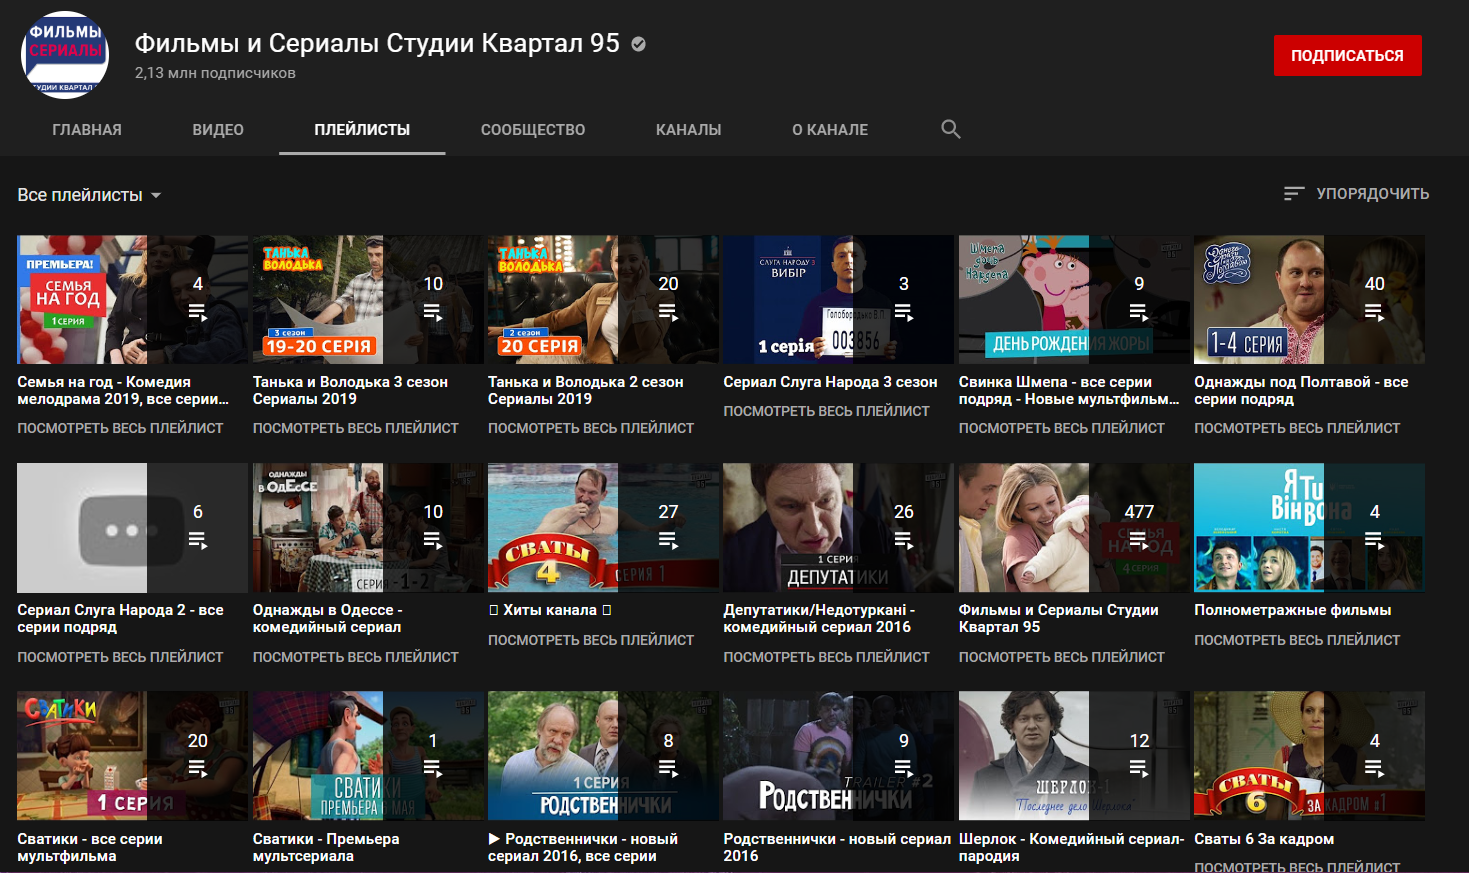Open the Сообщество tab

pyautogui.click(x=533, y=130)
